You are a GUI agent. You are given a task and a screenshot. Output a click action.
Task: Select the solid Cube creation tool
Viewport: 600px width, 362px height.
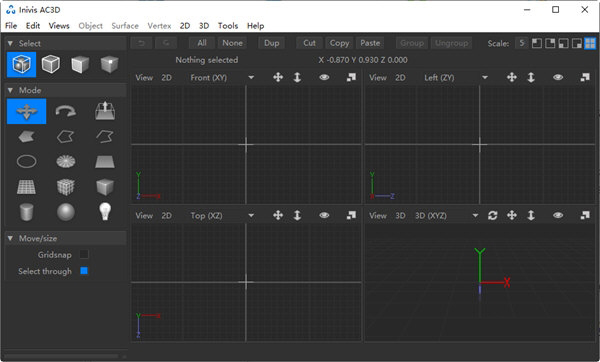[x=105, y=187]
